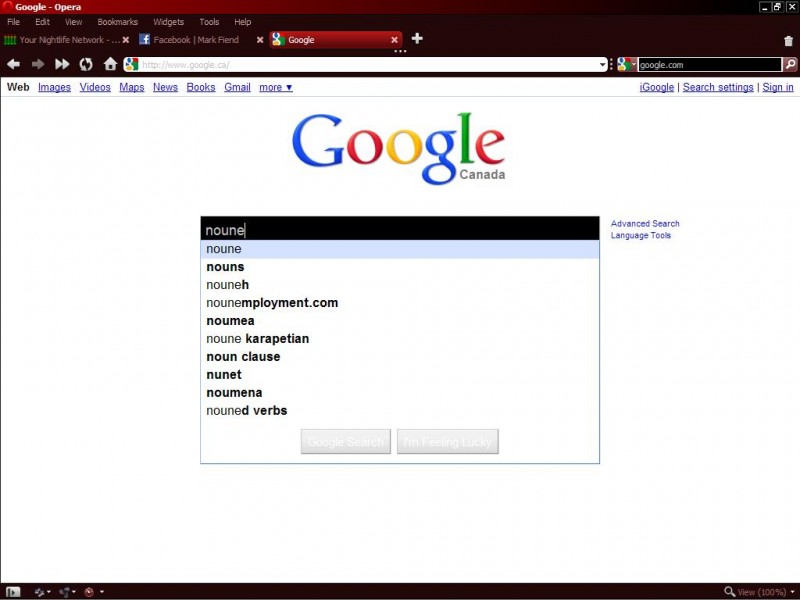Close the Your Nightlife Network tab
The width and height of the screenshot is (800, 600).
[x=126, y=40]
